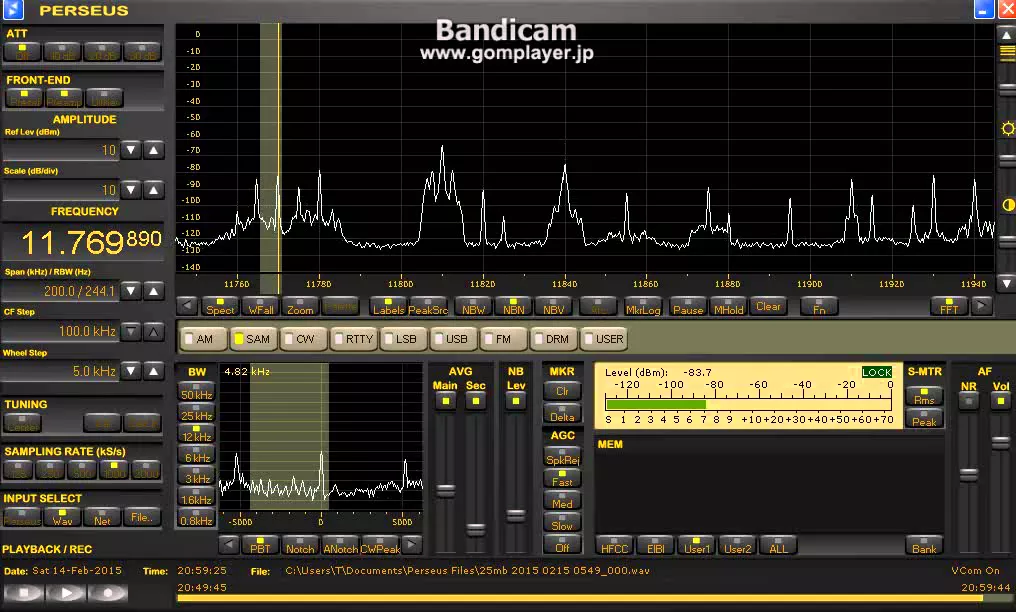This screenshot has width=1016, height=612.
Task: Select DRM demodulation mode
Action: pyautogui.click(x=555, y=339)
